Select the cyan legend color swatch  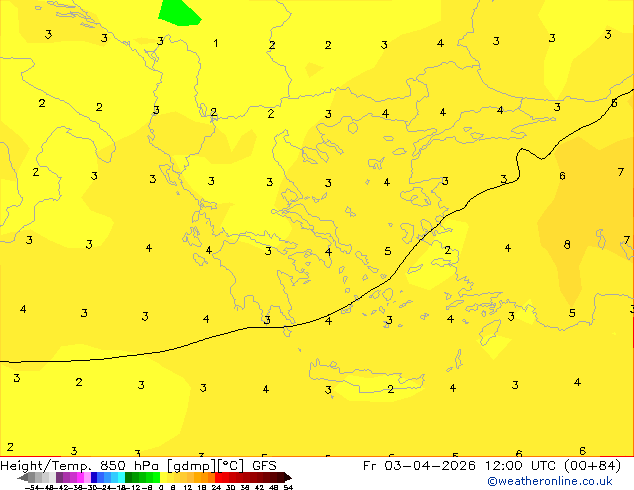(x=121, y=477)
